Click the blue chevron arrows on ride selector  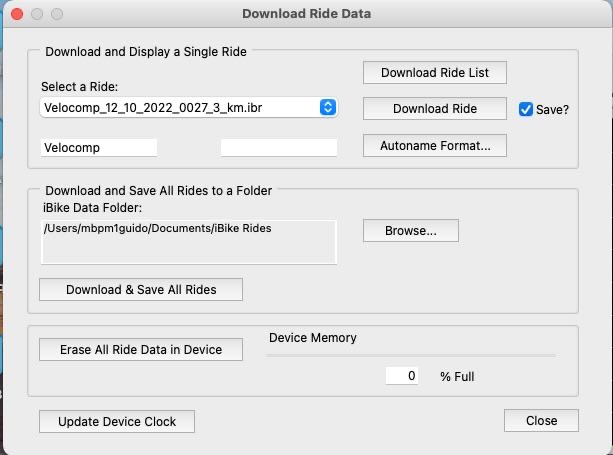[327, 107]
